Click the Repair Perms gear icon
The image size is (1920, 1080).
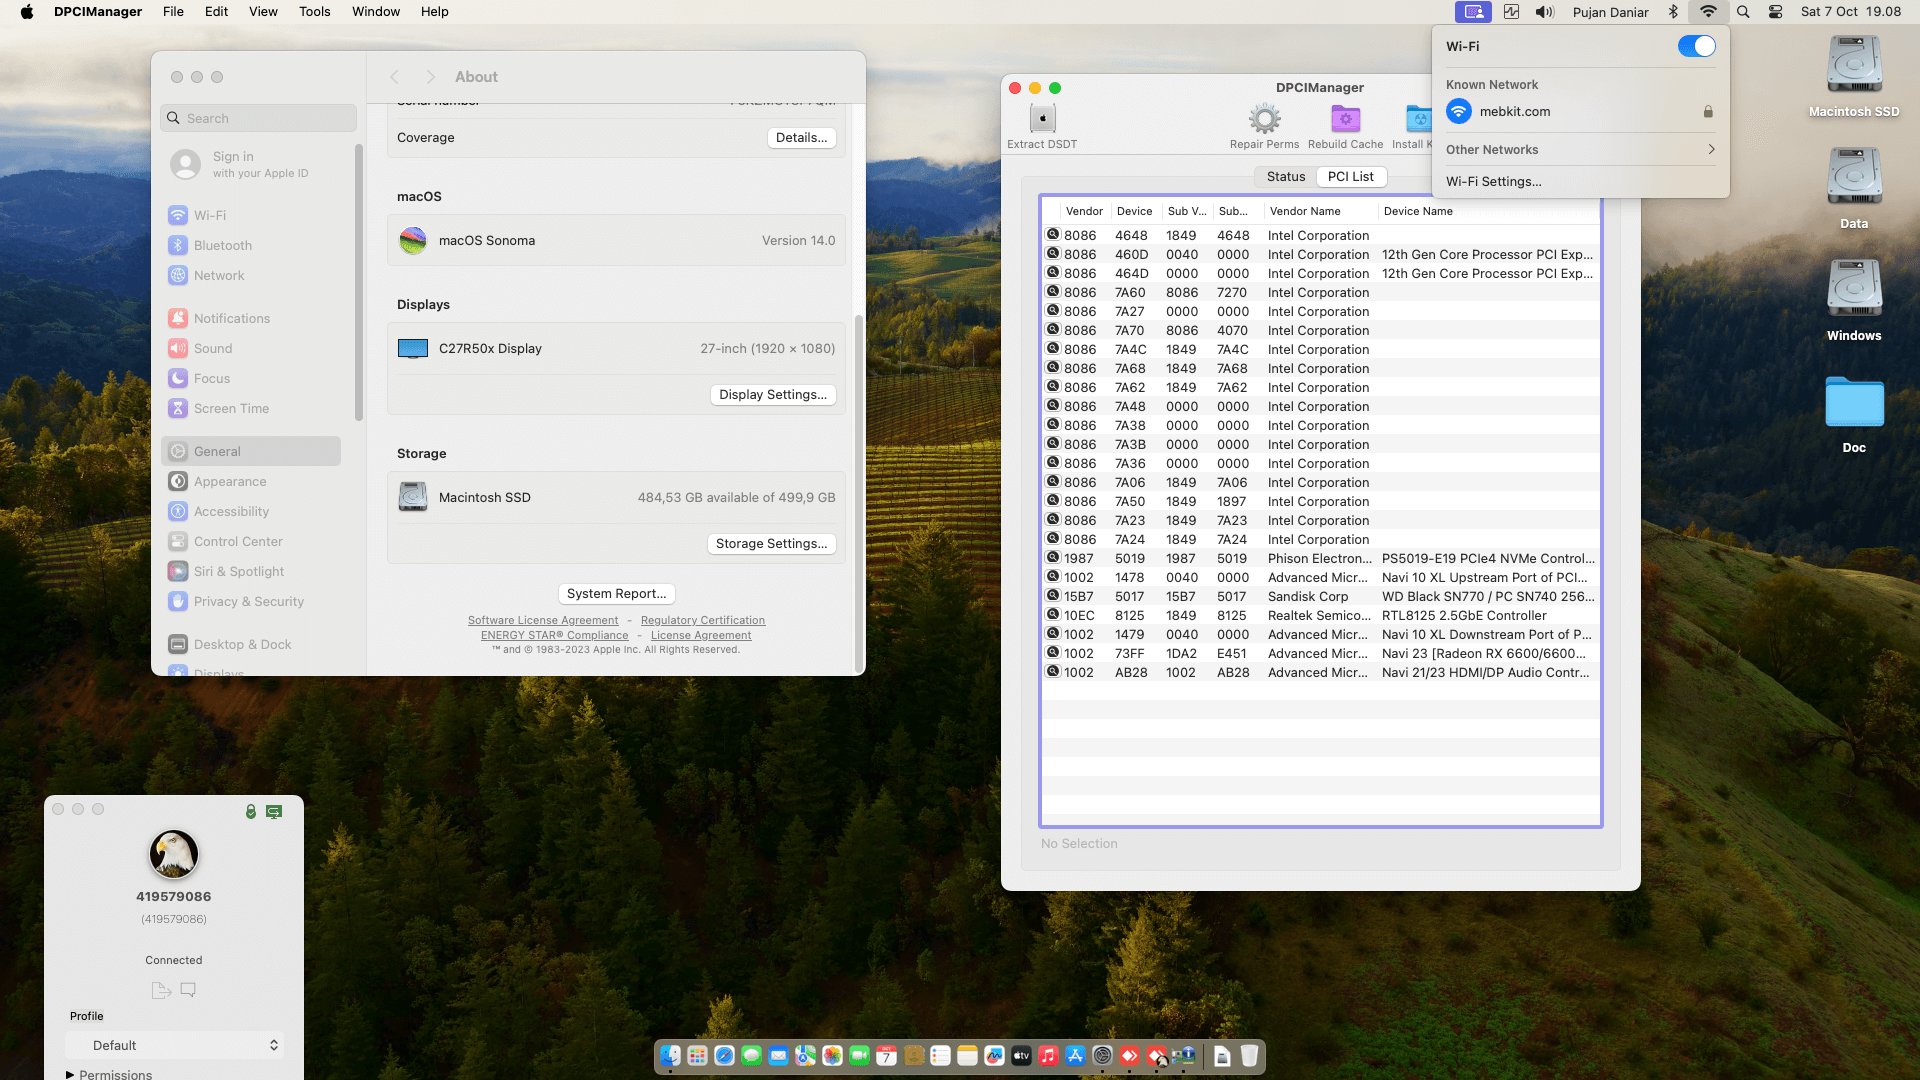click(x=1264, y=119)
